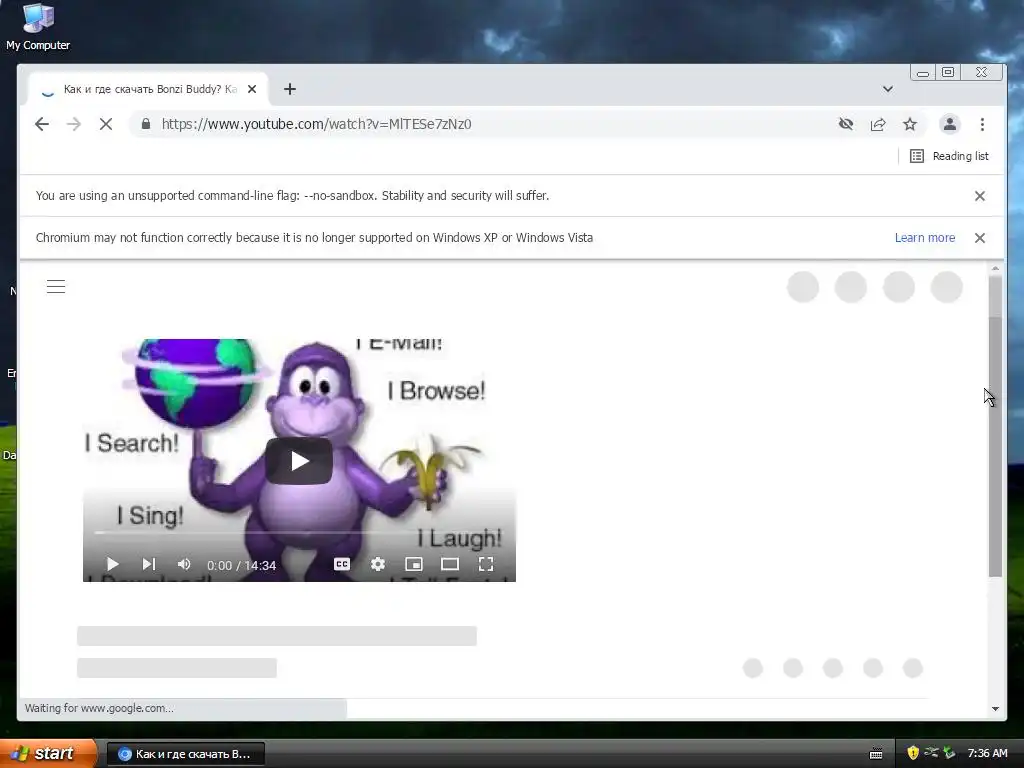The width and height of the screenshot is (1024, 768).
Task: Open the Reading list
Action: [950, 156]
